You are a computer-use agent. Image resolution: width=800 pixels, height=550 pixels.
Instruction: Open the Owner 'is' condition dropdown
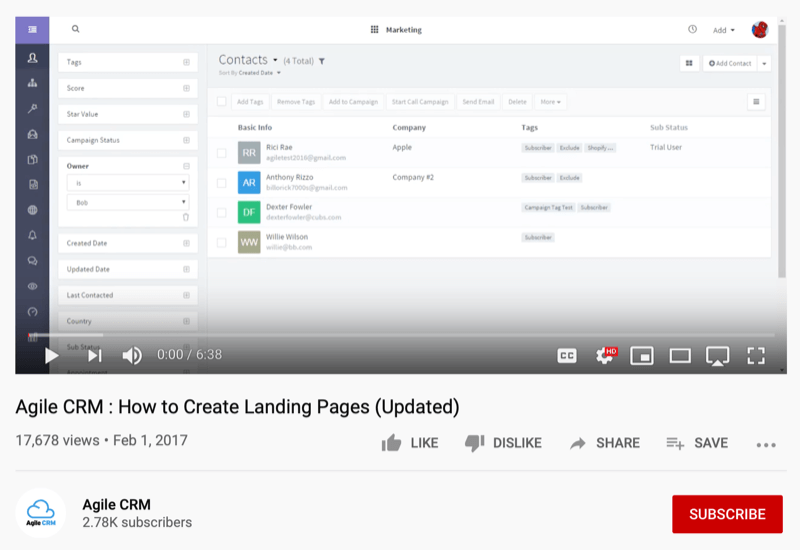coord(128,183)
